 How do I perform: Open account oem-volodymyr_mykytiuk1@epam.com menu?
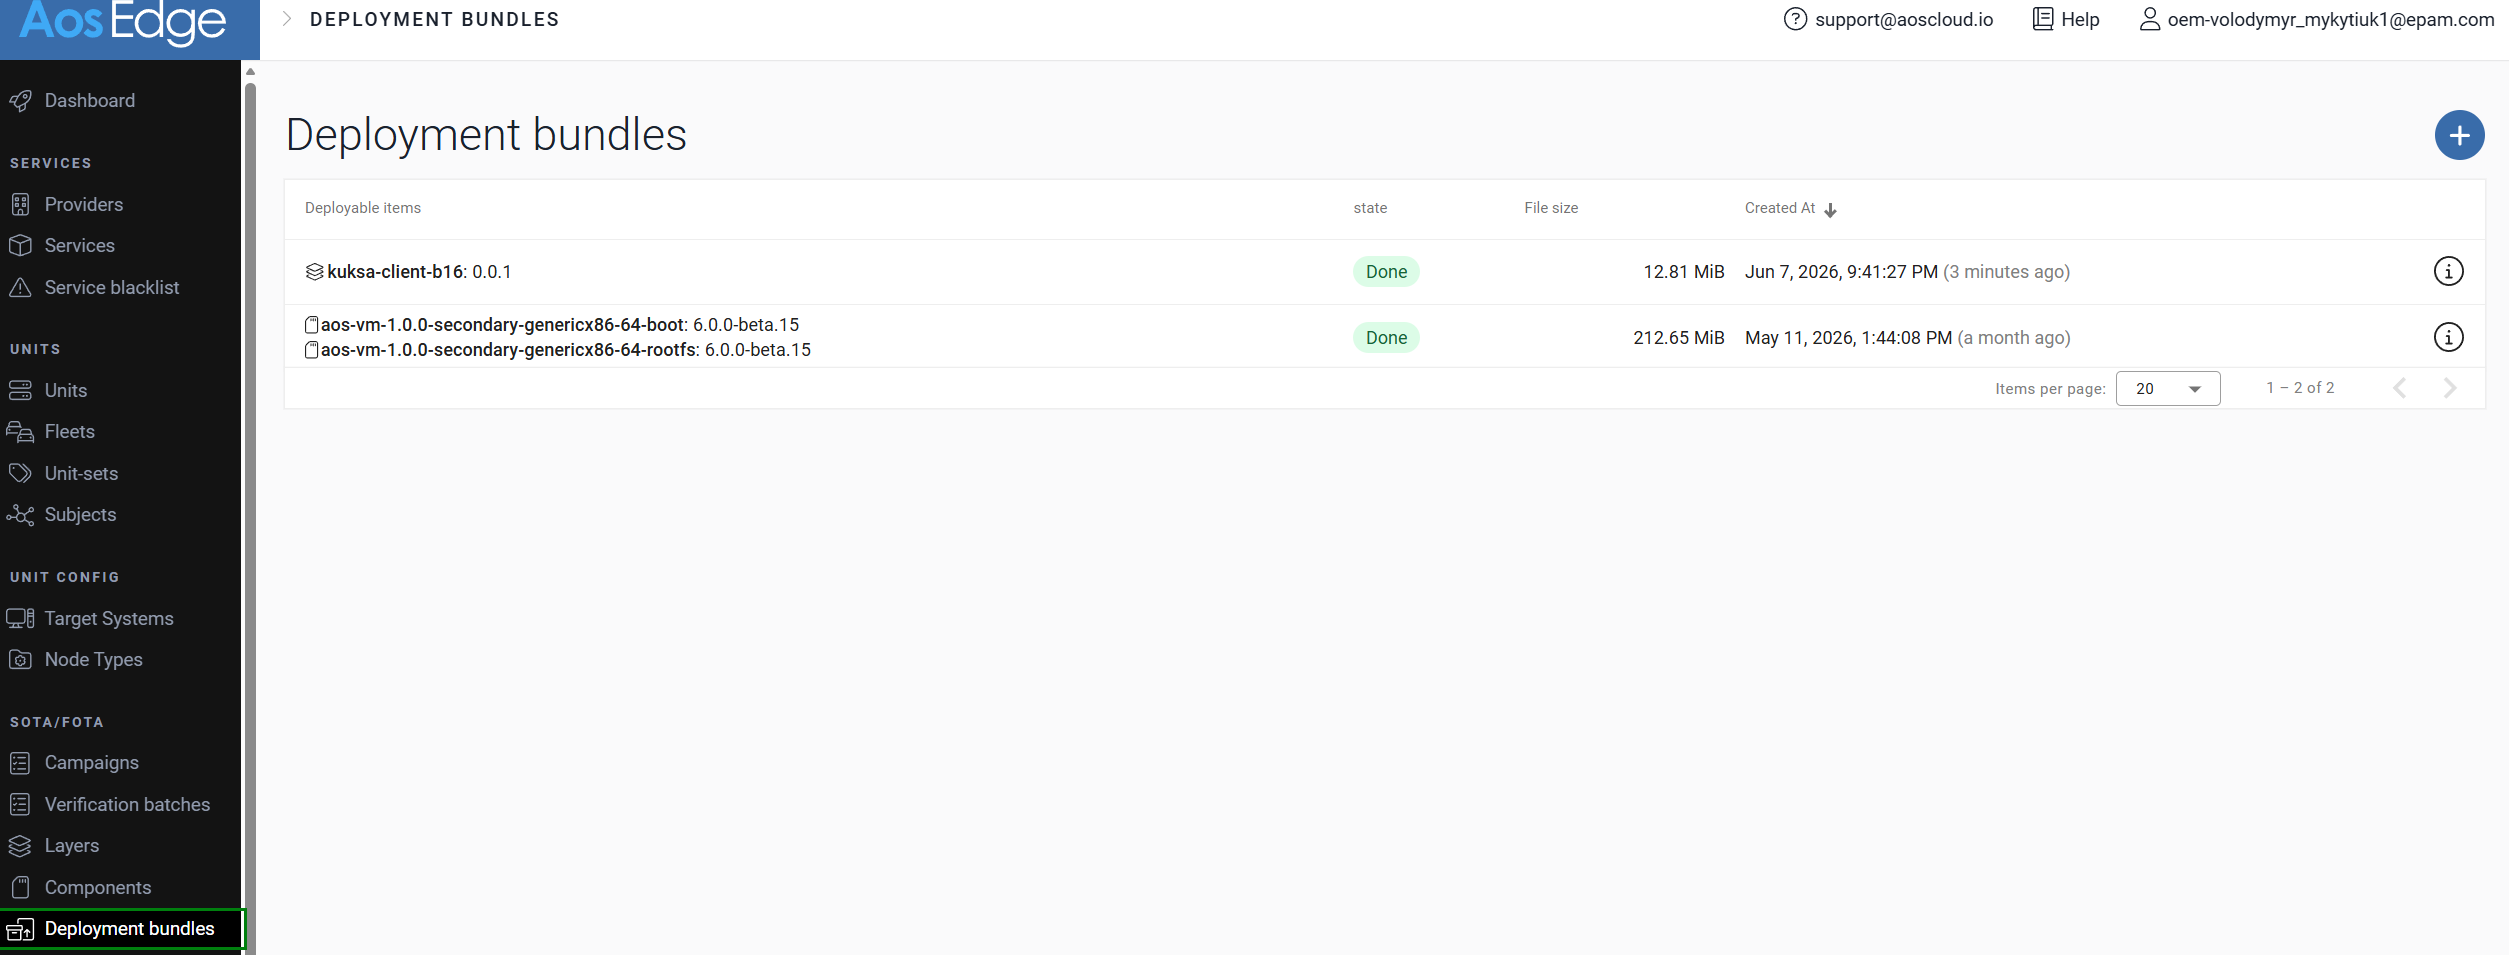(2331, 19)
